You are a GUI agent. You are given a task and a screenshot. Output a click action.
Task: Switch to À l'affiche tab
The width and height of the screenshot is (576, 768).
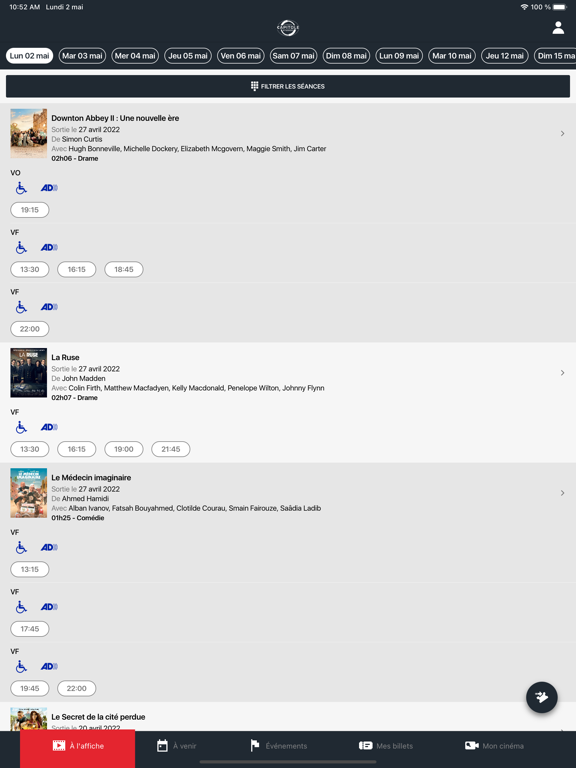pos(77,746)
